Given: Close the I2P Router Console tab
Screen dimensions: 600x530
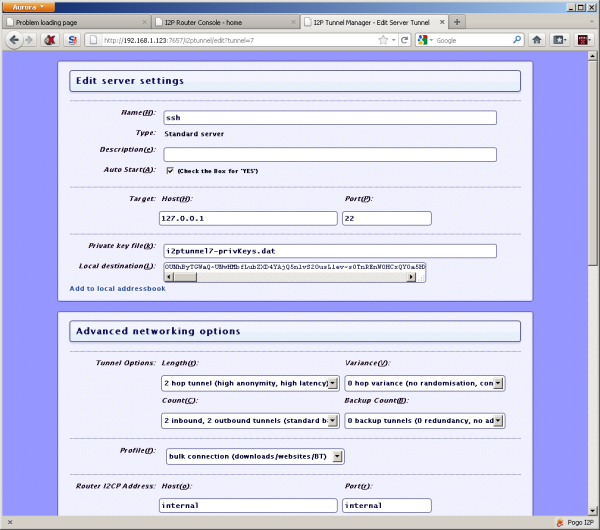Looking at the screenshot, I should click(293, 22).
